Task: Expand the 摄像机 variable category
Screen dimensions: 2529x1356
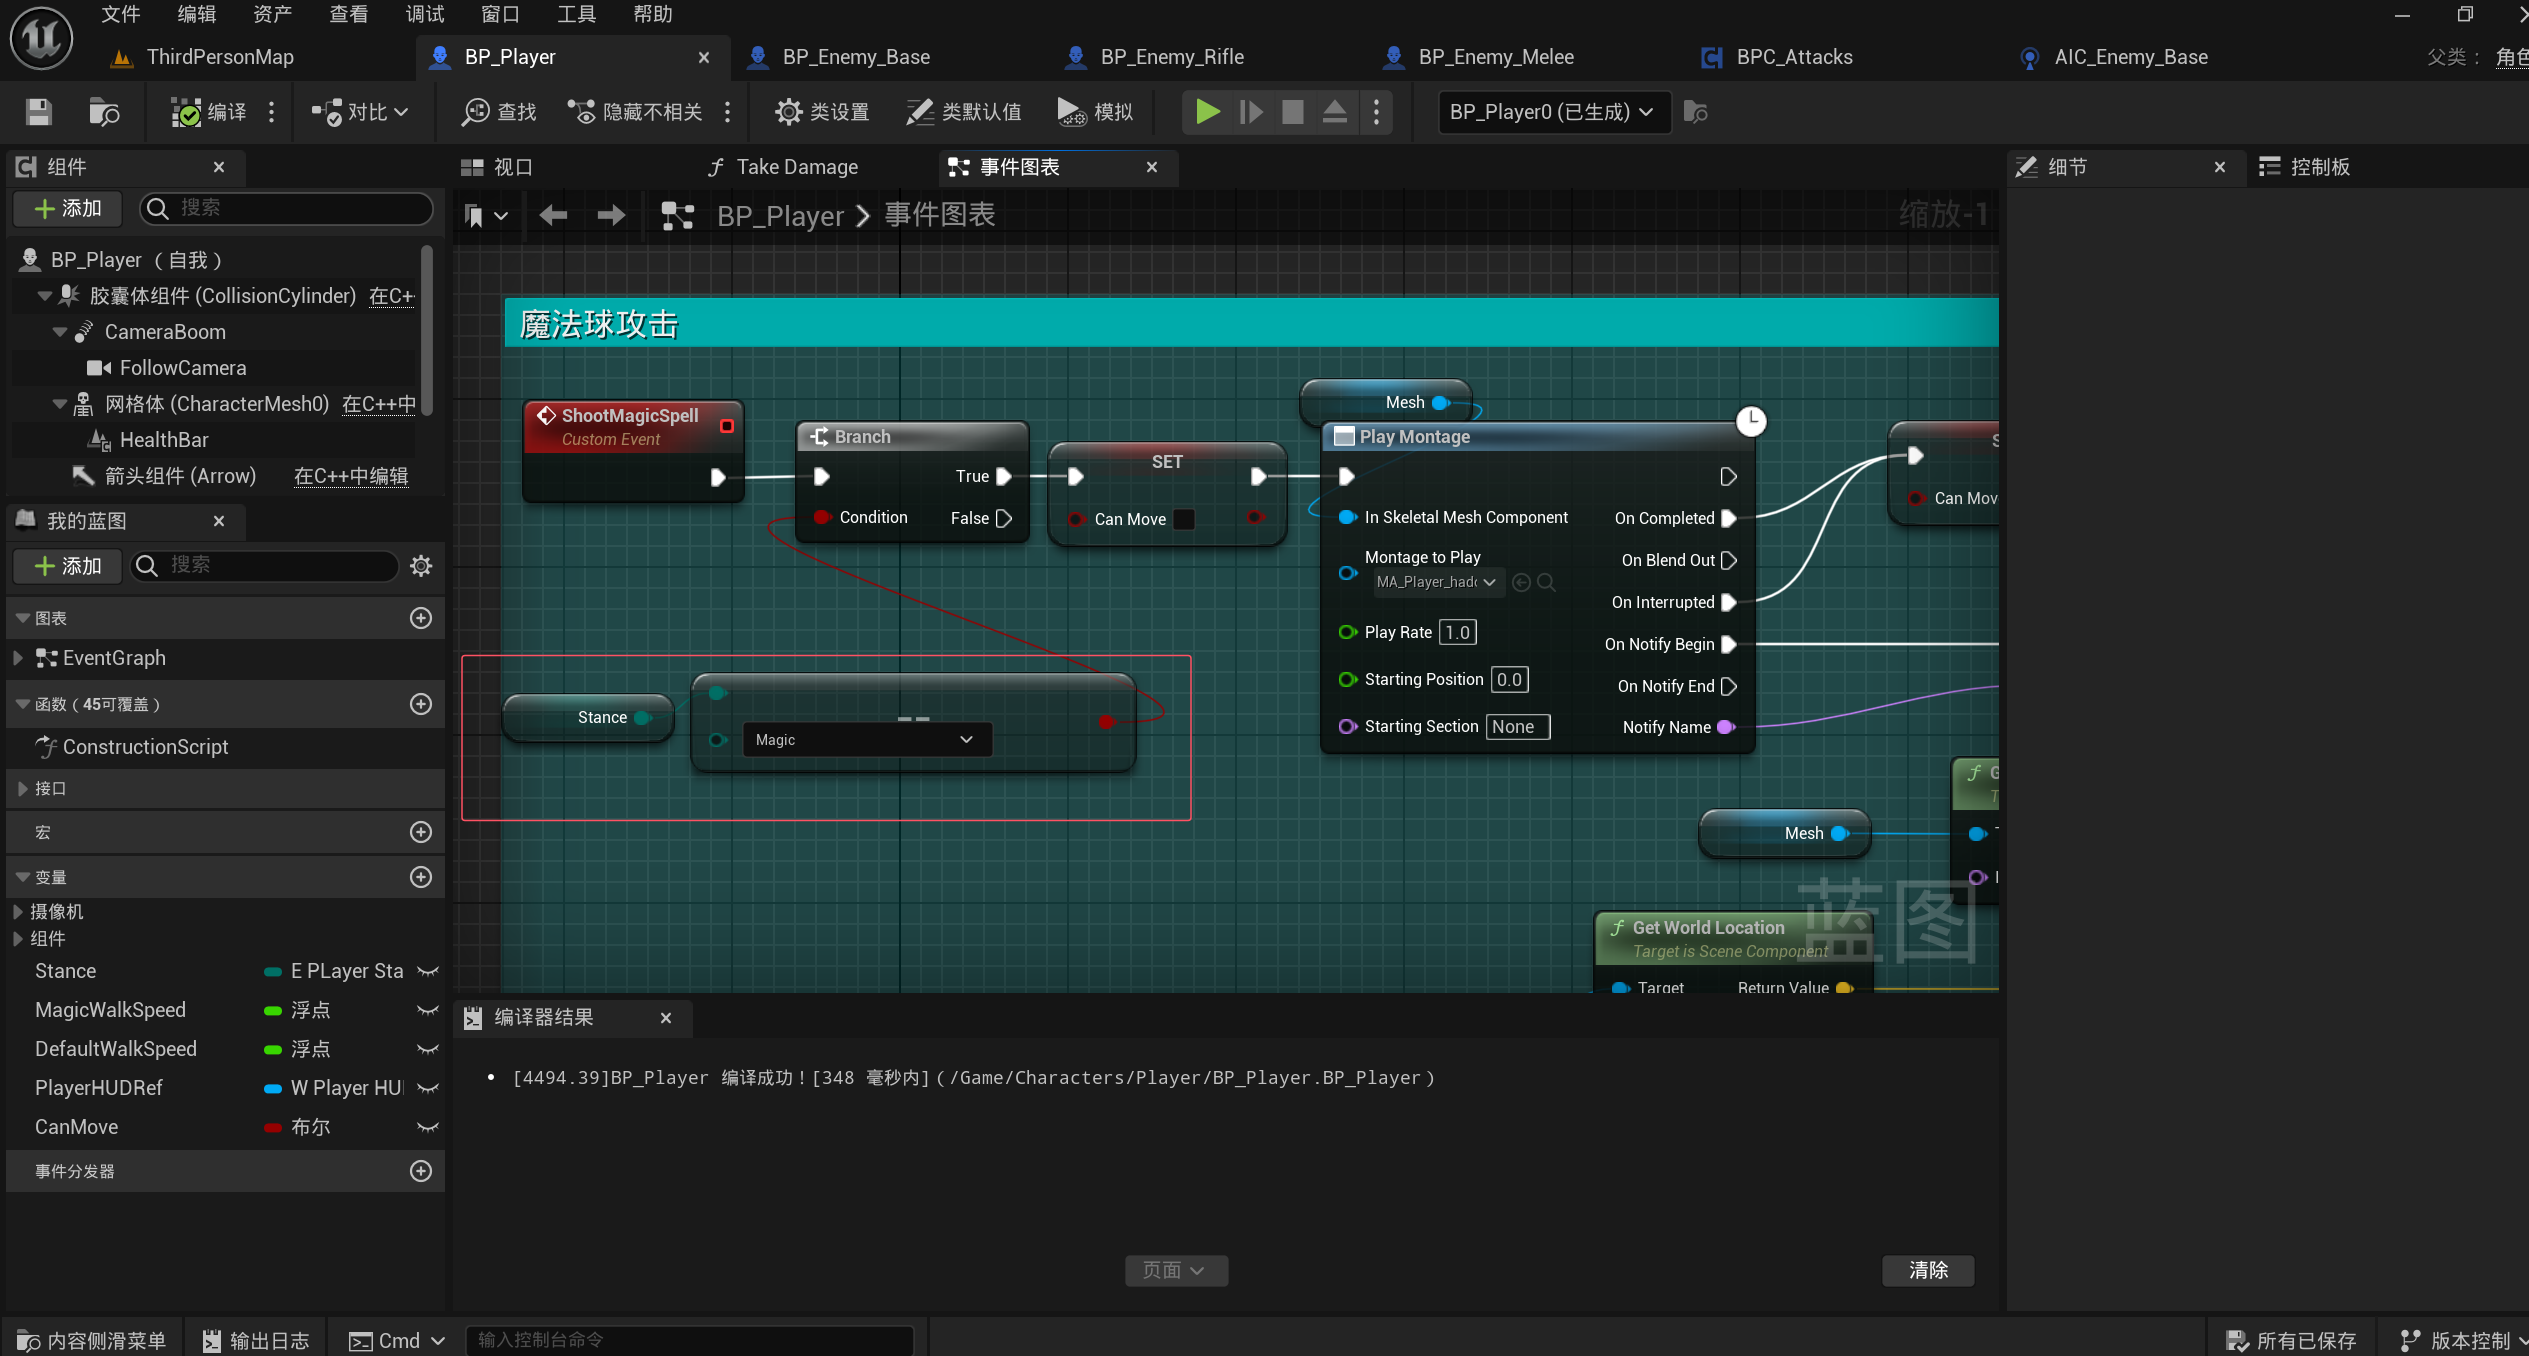Action: point(18,912)
